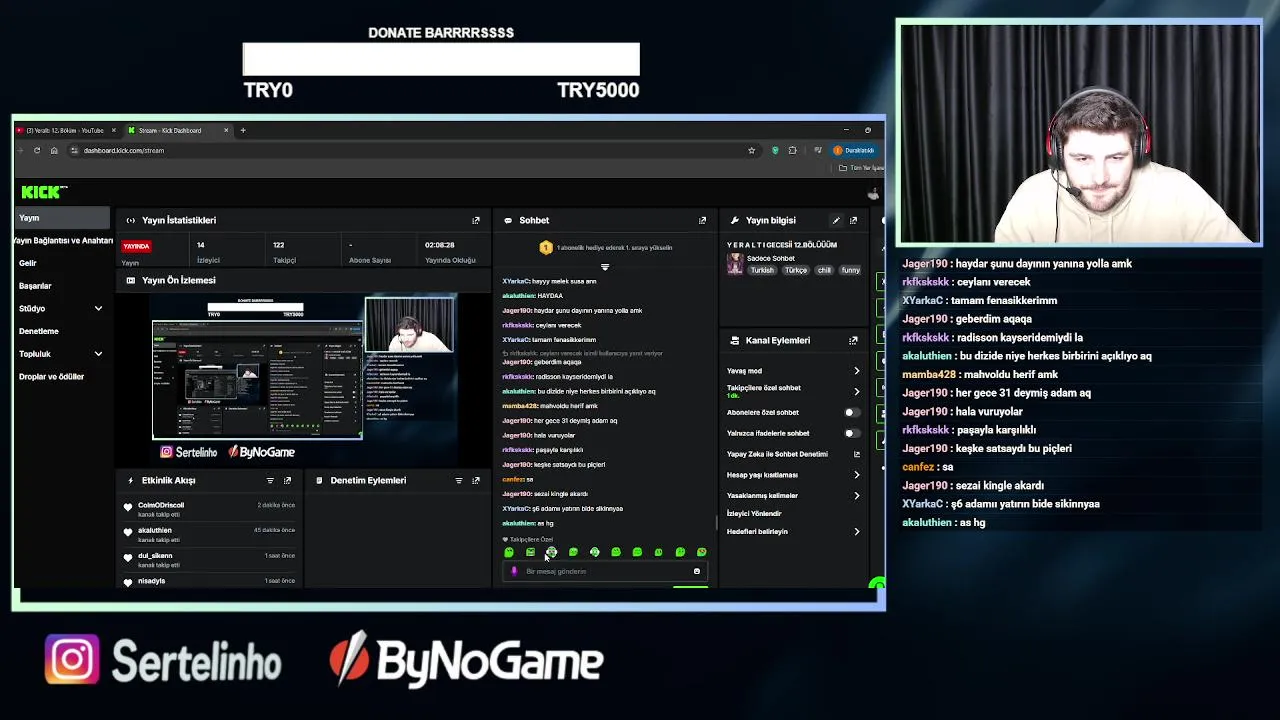Open the browser extensions puzzle icon
The width and height of the screenshot is (1280, 720).
[x=793, y=150]
